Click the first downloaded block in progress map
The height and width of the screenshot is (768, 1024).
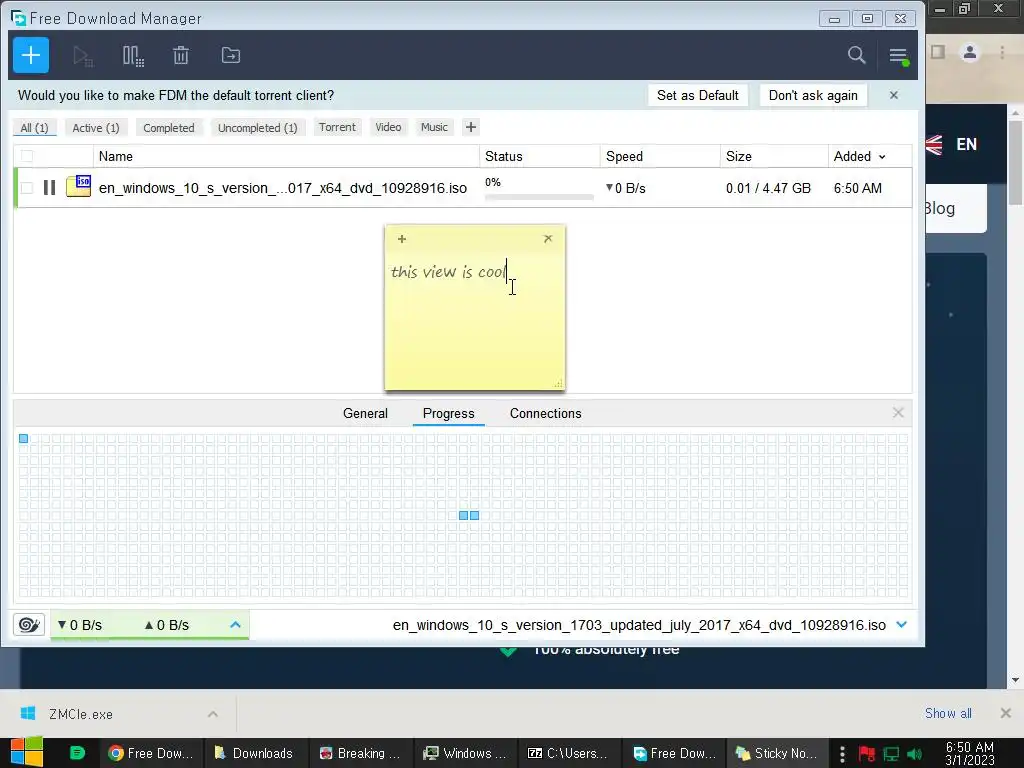point(24,438)
